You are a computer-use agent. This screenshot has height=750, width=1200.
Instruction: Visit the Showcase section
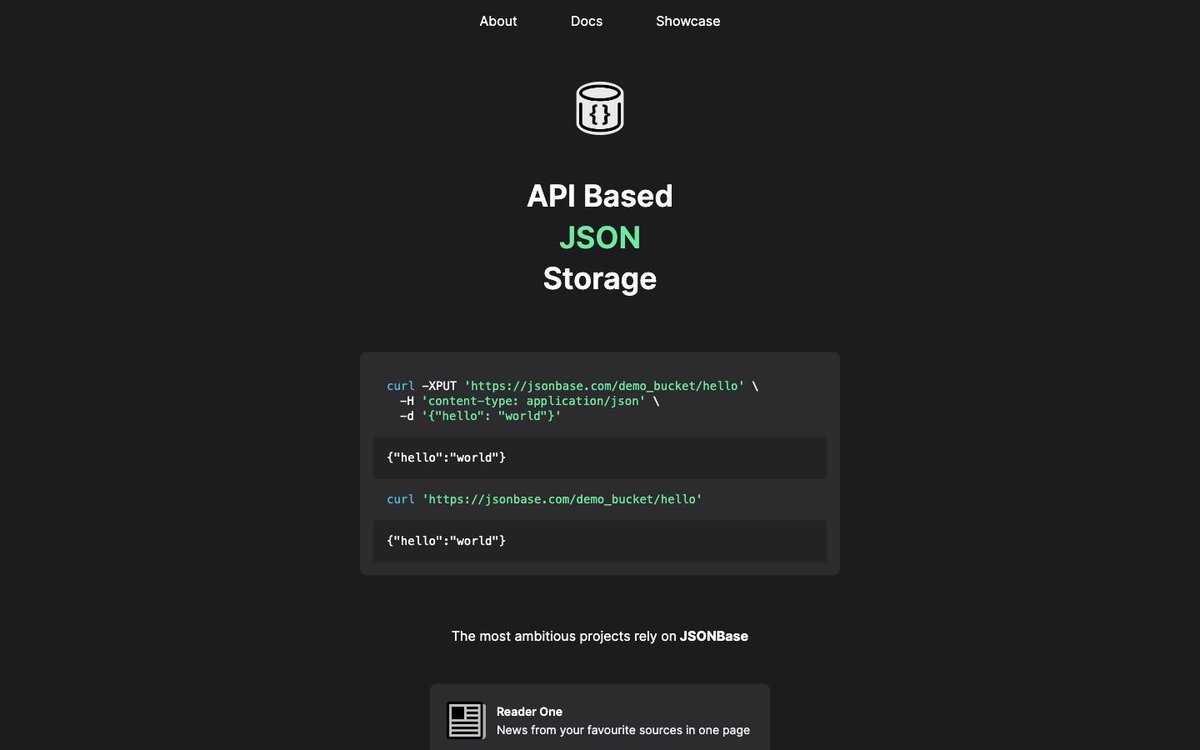coord(687,21)
